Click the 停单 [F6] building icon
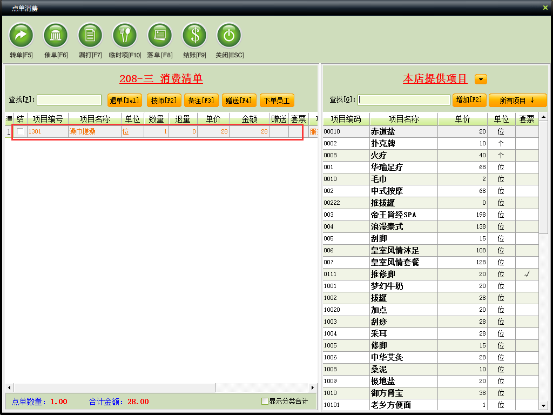Screen dimensions: 553x415 [55, 35]
